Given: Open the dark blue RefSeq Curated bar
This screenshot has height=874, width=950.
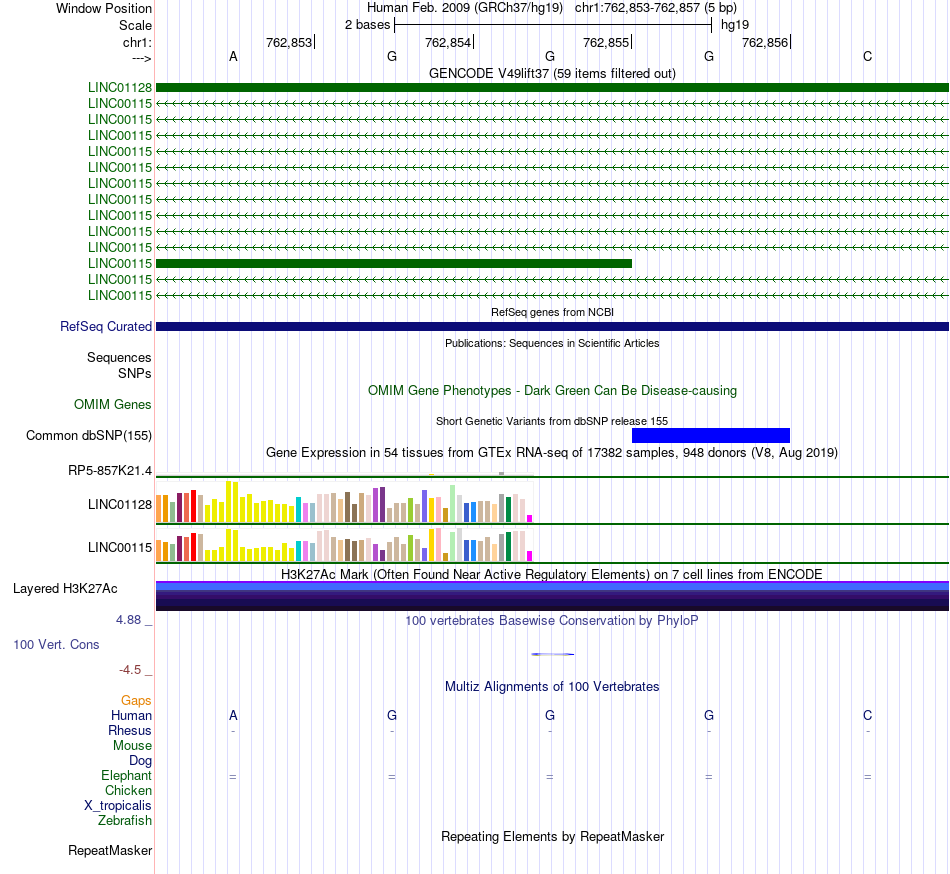Looking at the screenshot, I should pyautogui.click(x=552, y=326).
